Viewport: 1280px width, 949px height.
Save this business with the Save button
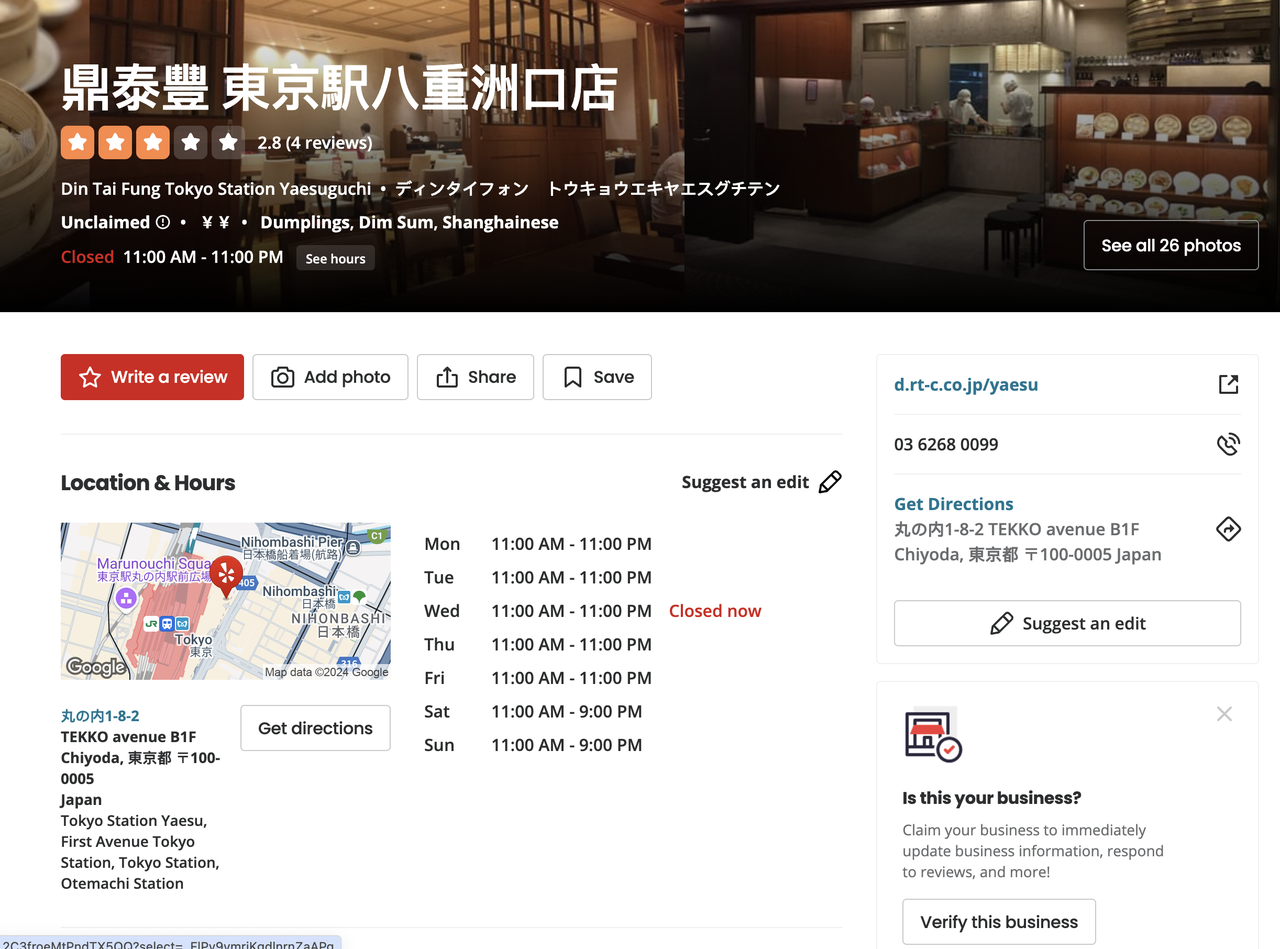[x=597, y=377]
